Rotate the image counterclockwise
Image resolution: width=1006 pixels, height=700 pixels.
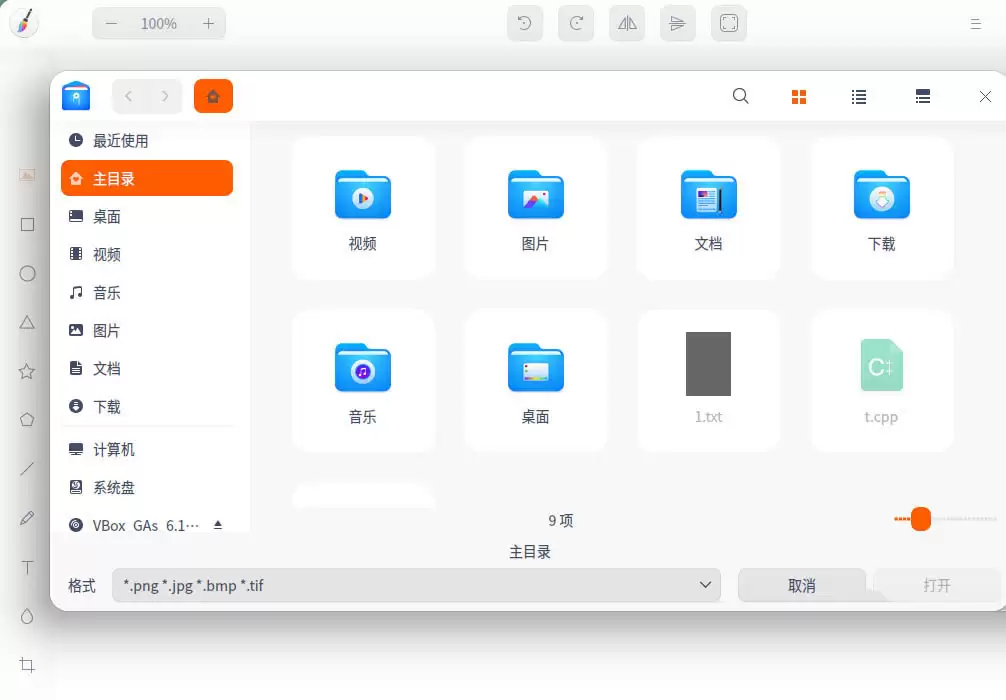pos(524,22)
